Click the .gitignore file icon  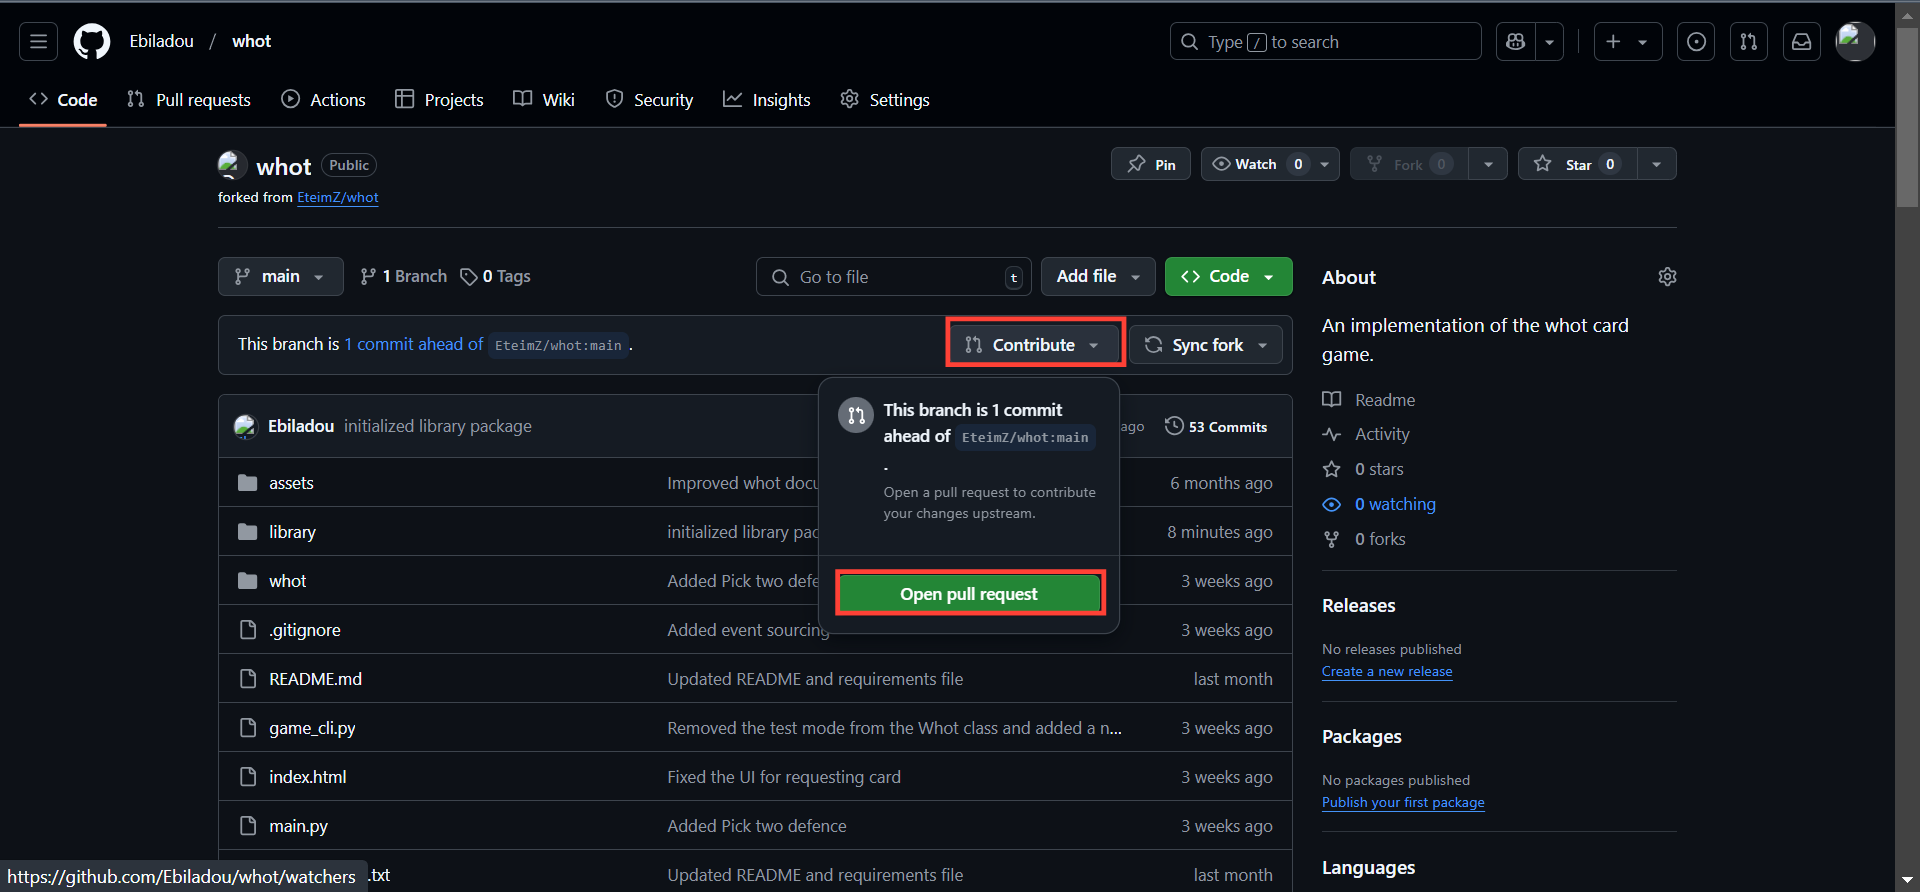click(248, 630)
